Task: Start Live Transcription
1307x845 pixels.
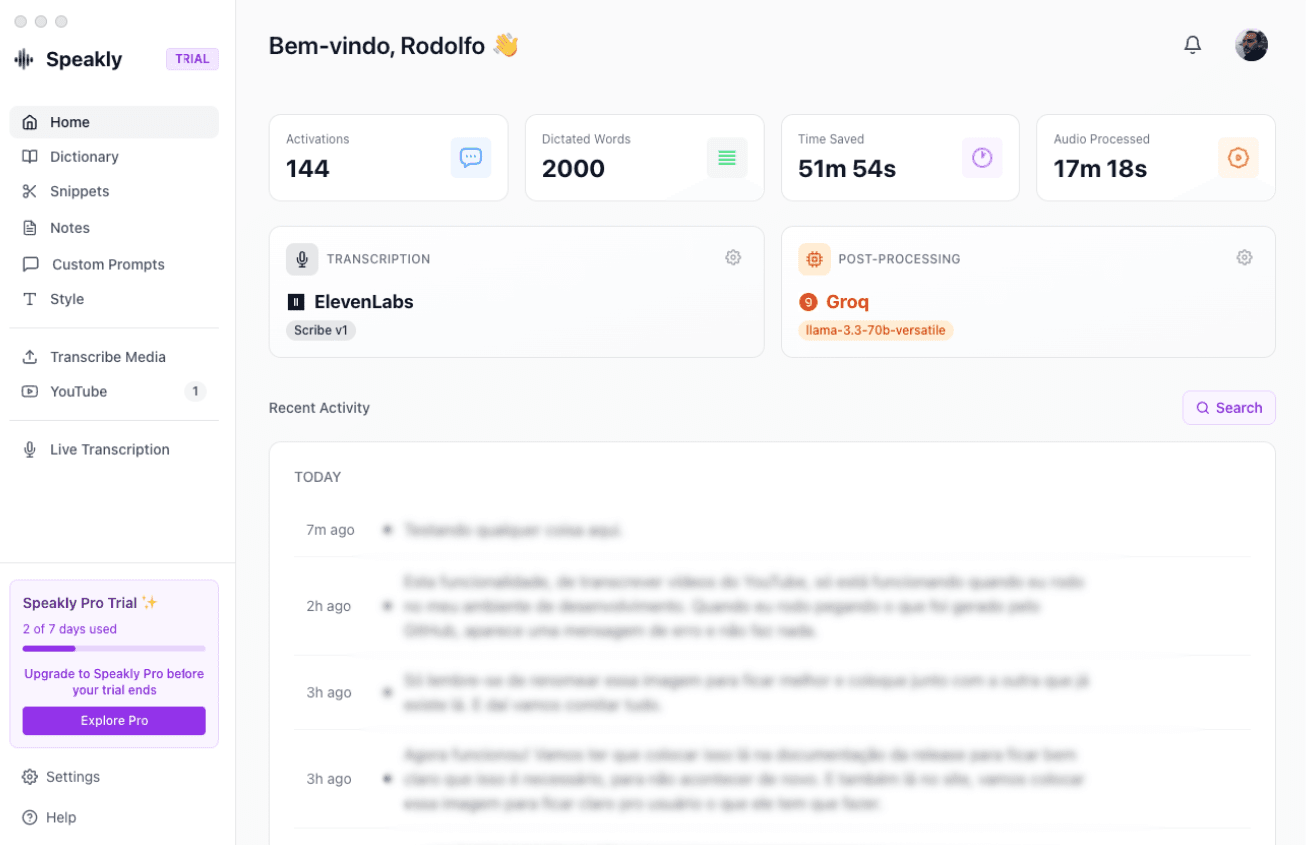Action: point(110,449)
